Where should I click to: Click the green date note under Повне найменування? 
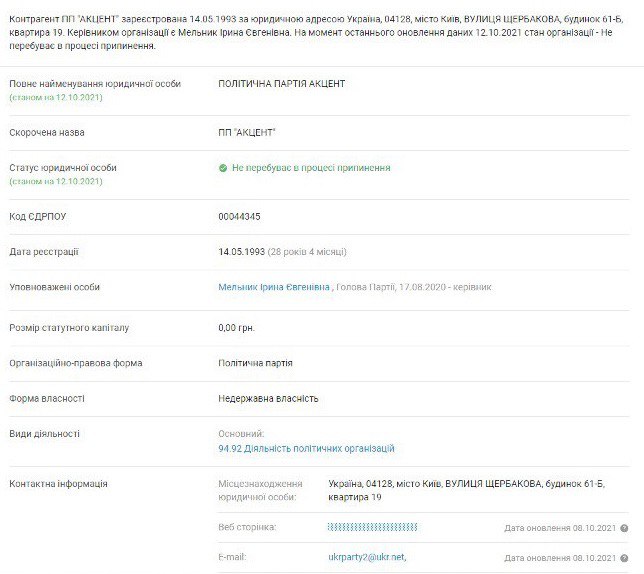[x=55, y=98]
